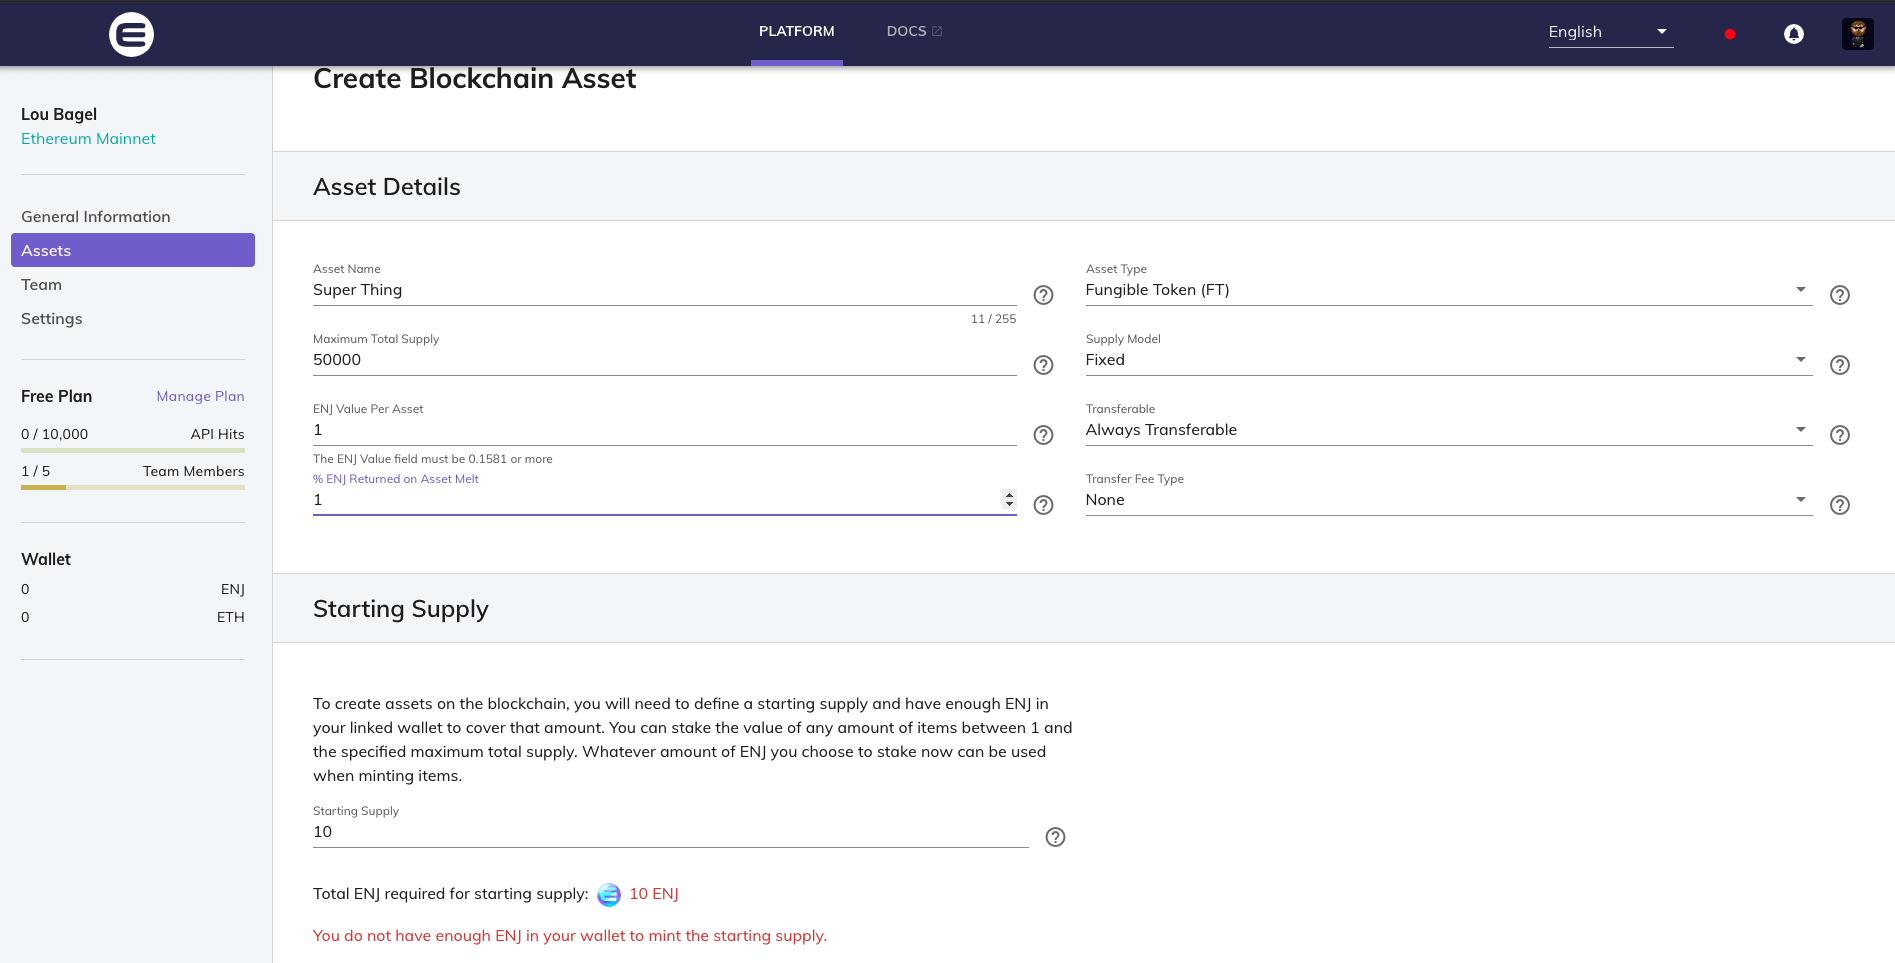1895x963 pixels.
Task: Open Asset Type dropdown Fungible Token
Action: 1448,290
